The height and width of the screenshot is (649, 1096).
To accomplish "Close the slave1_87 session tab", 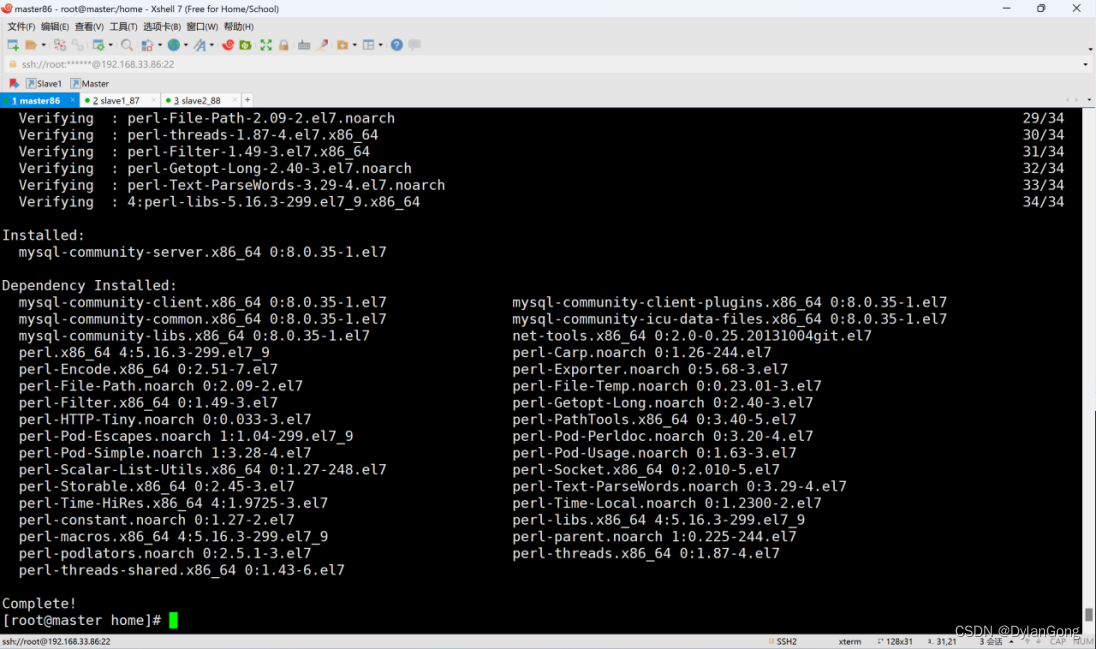I will [x=154, y=101].
